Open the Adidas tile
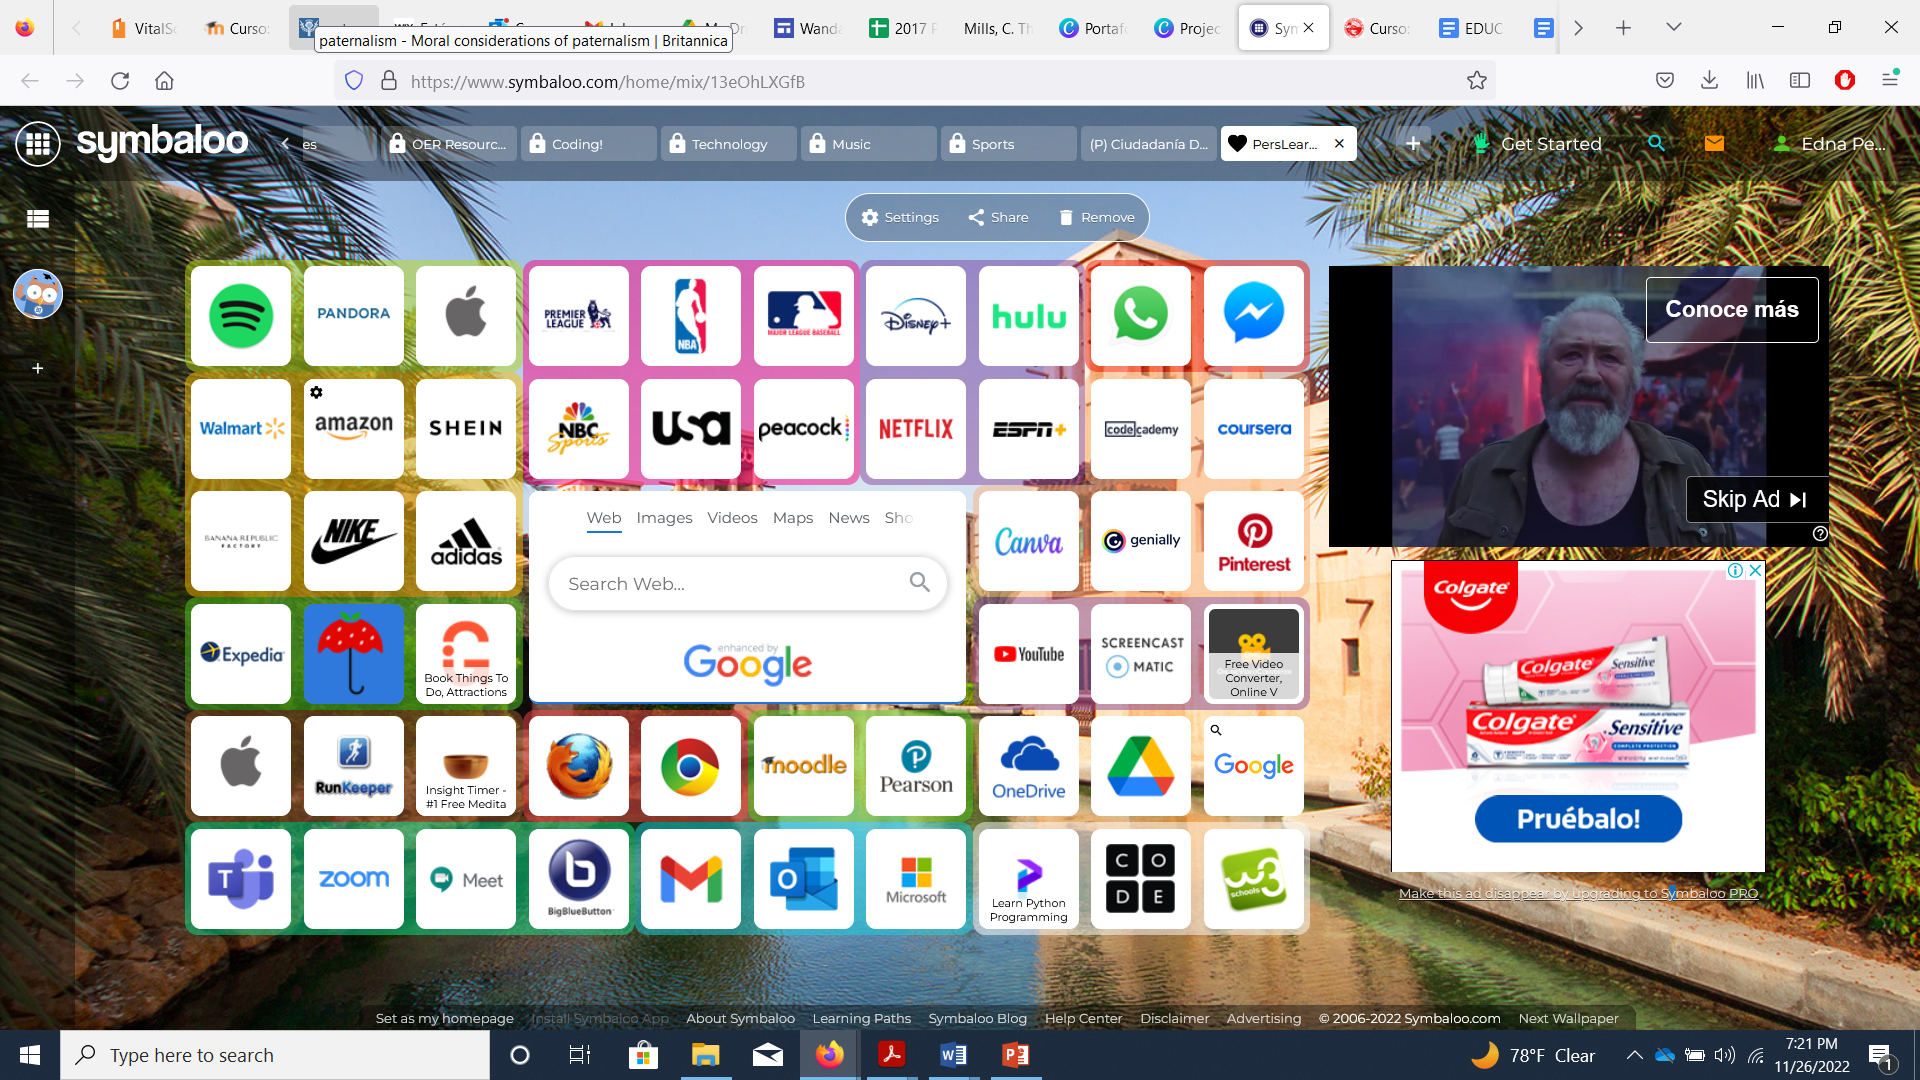 [466, 541]
